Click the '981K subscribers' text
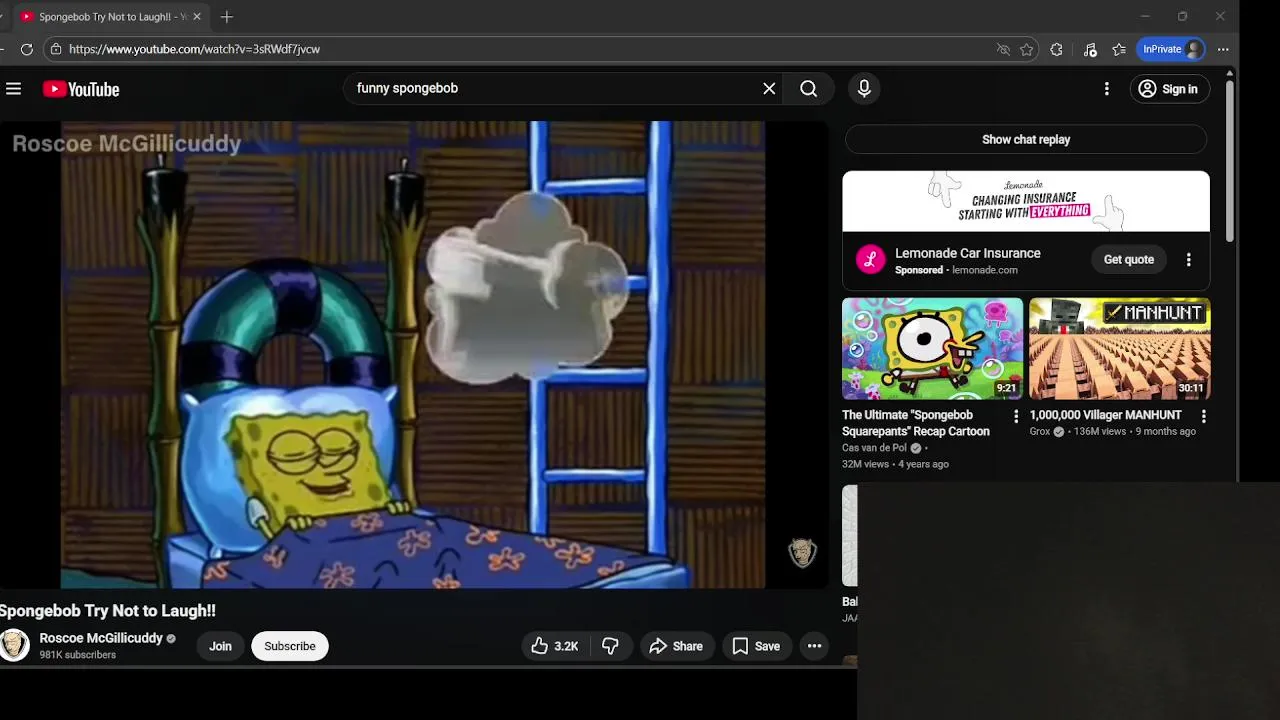1280x720 pixels. [x=78, y=655]
